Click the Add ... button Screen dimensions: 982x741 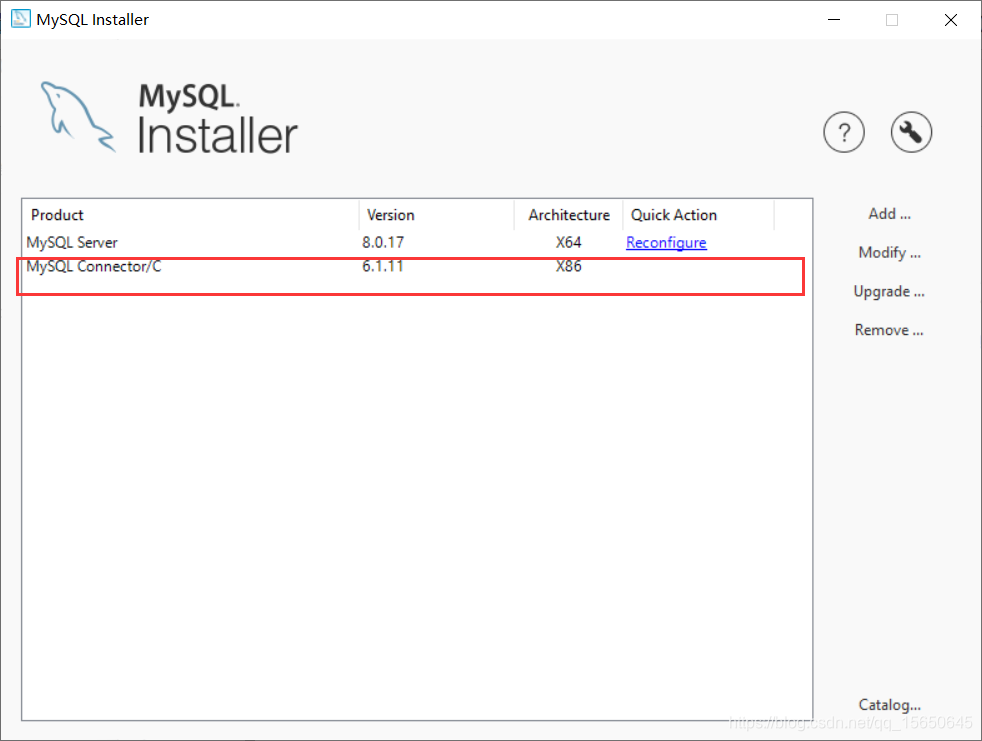tap(889, 214)
